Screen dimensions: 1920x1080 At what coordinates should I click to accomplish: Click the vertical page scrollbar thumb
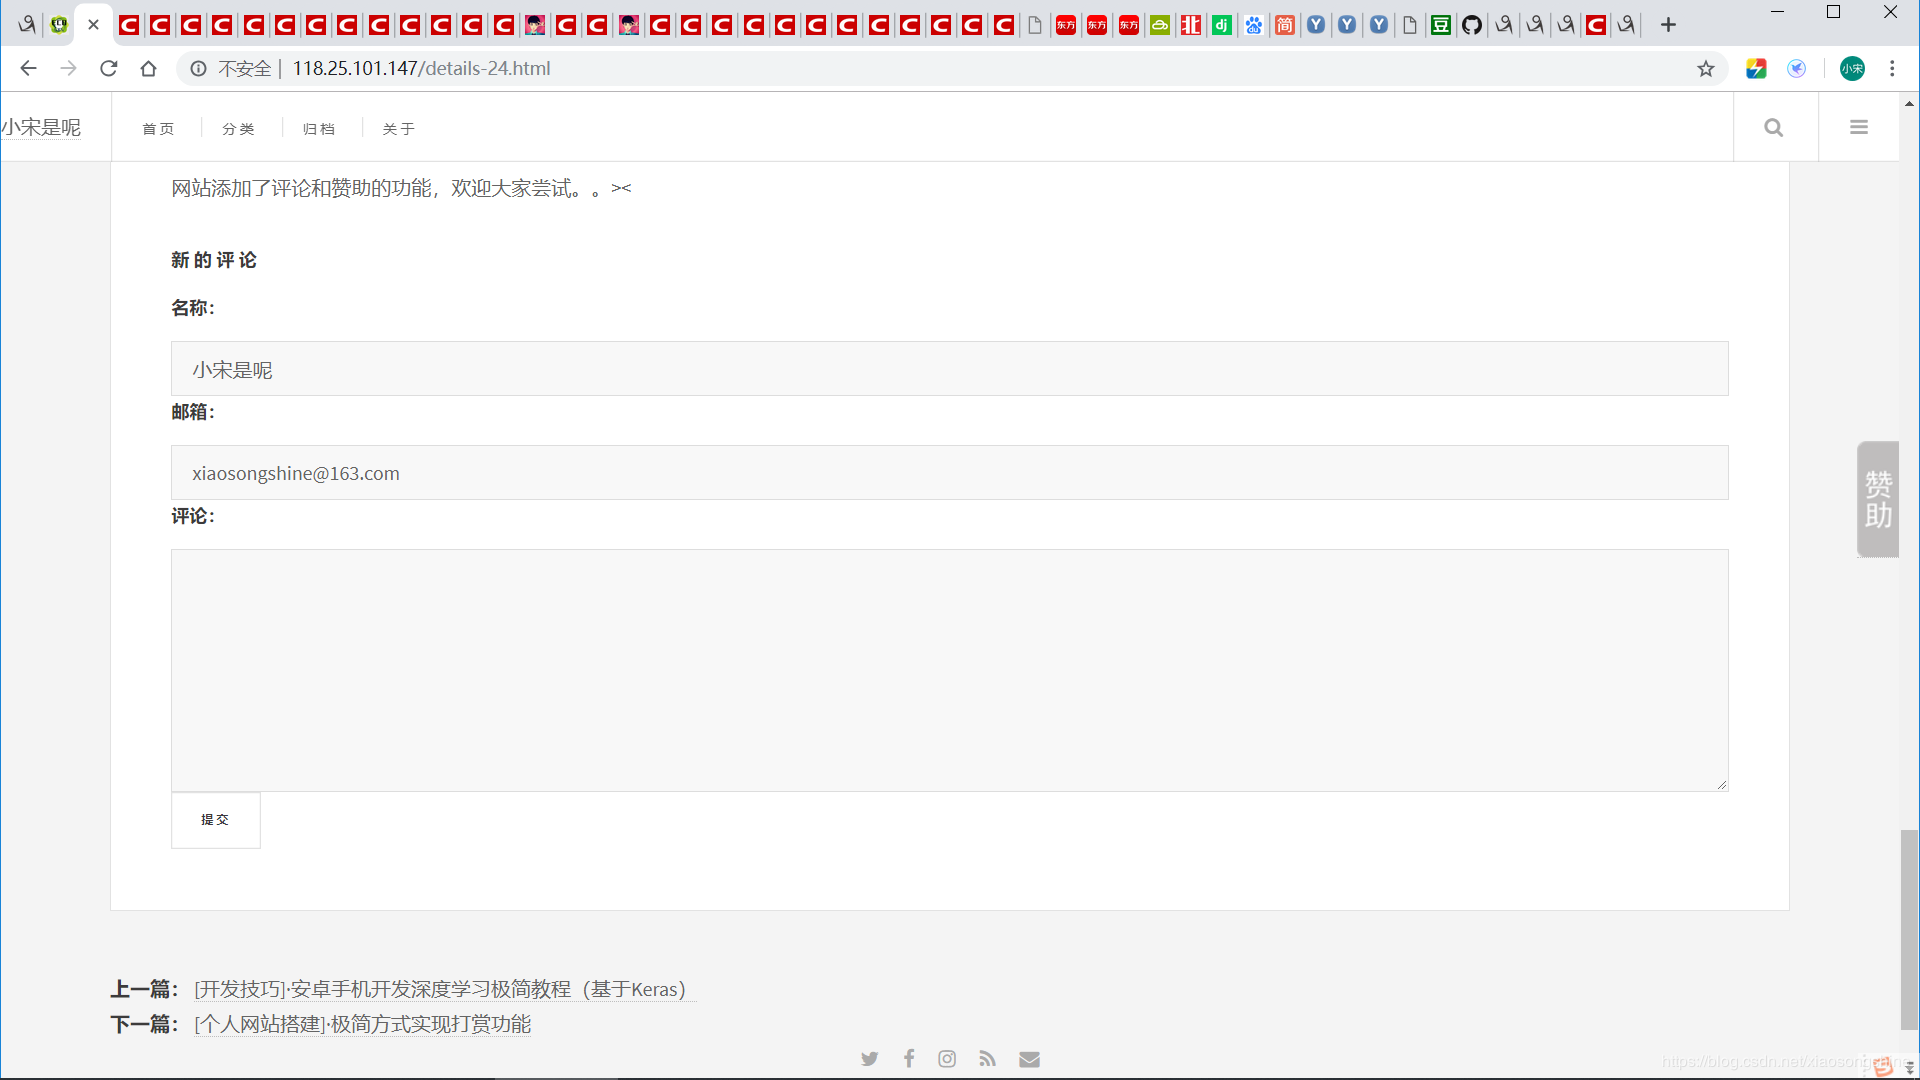1909,928
